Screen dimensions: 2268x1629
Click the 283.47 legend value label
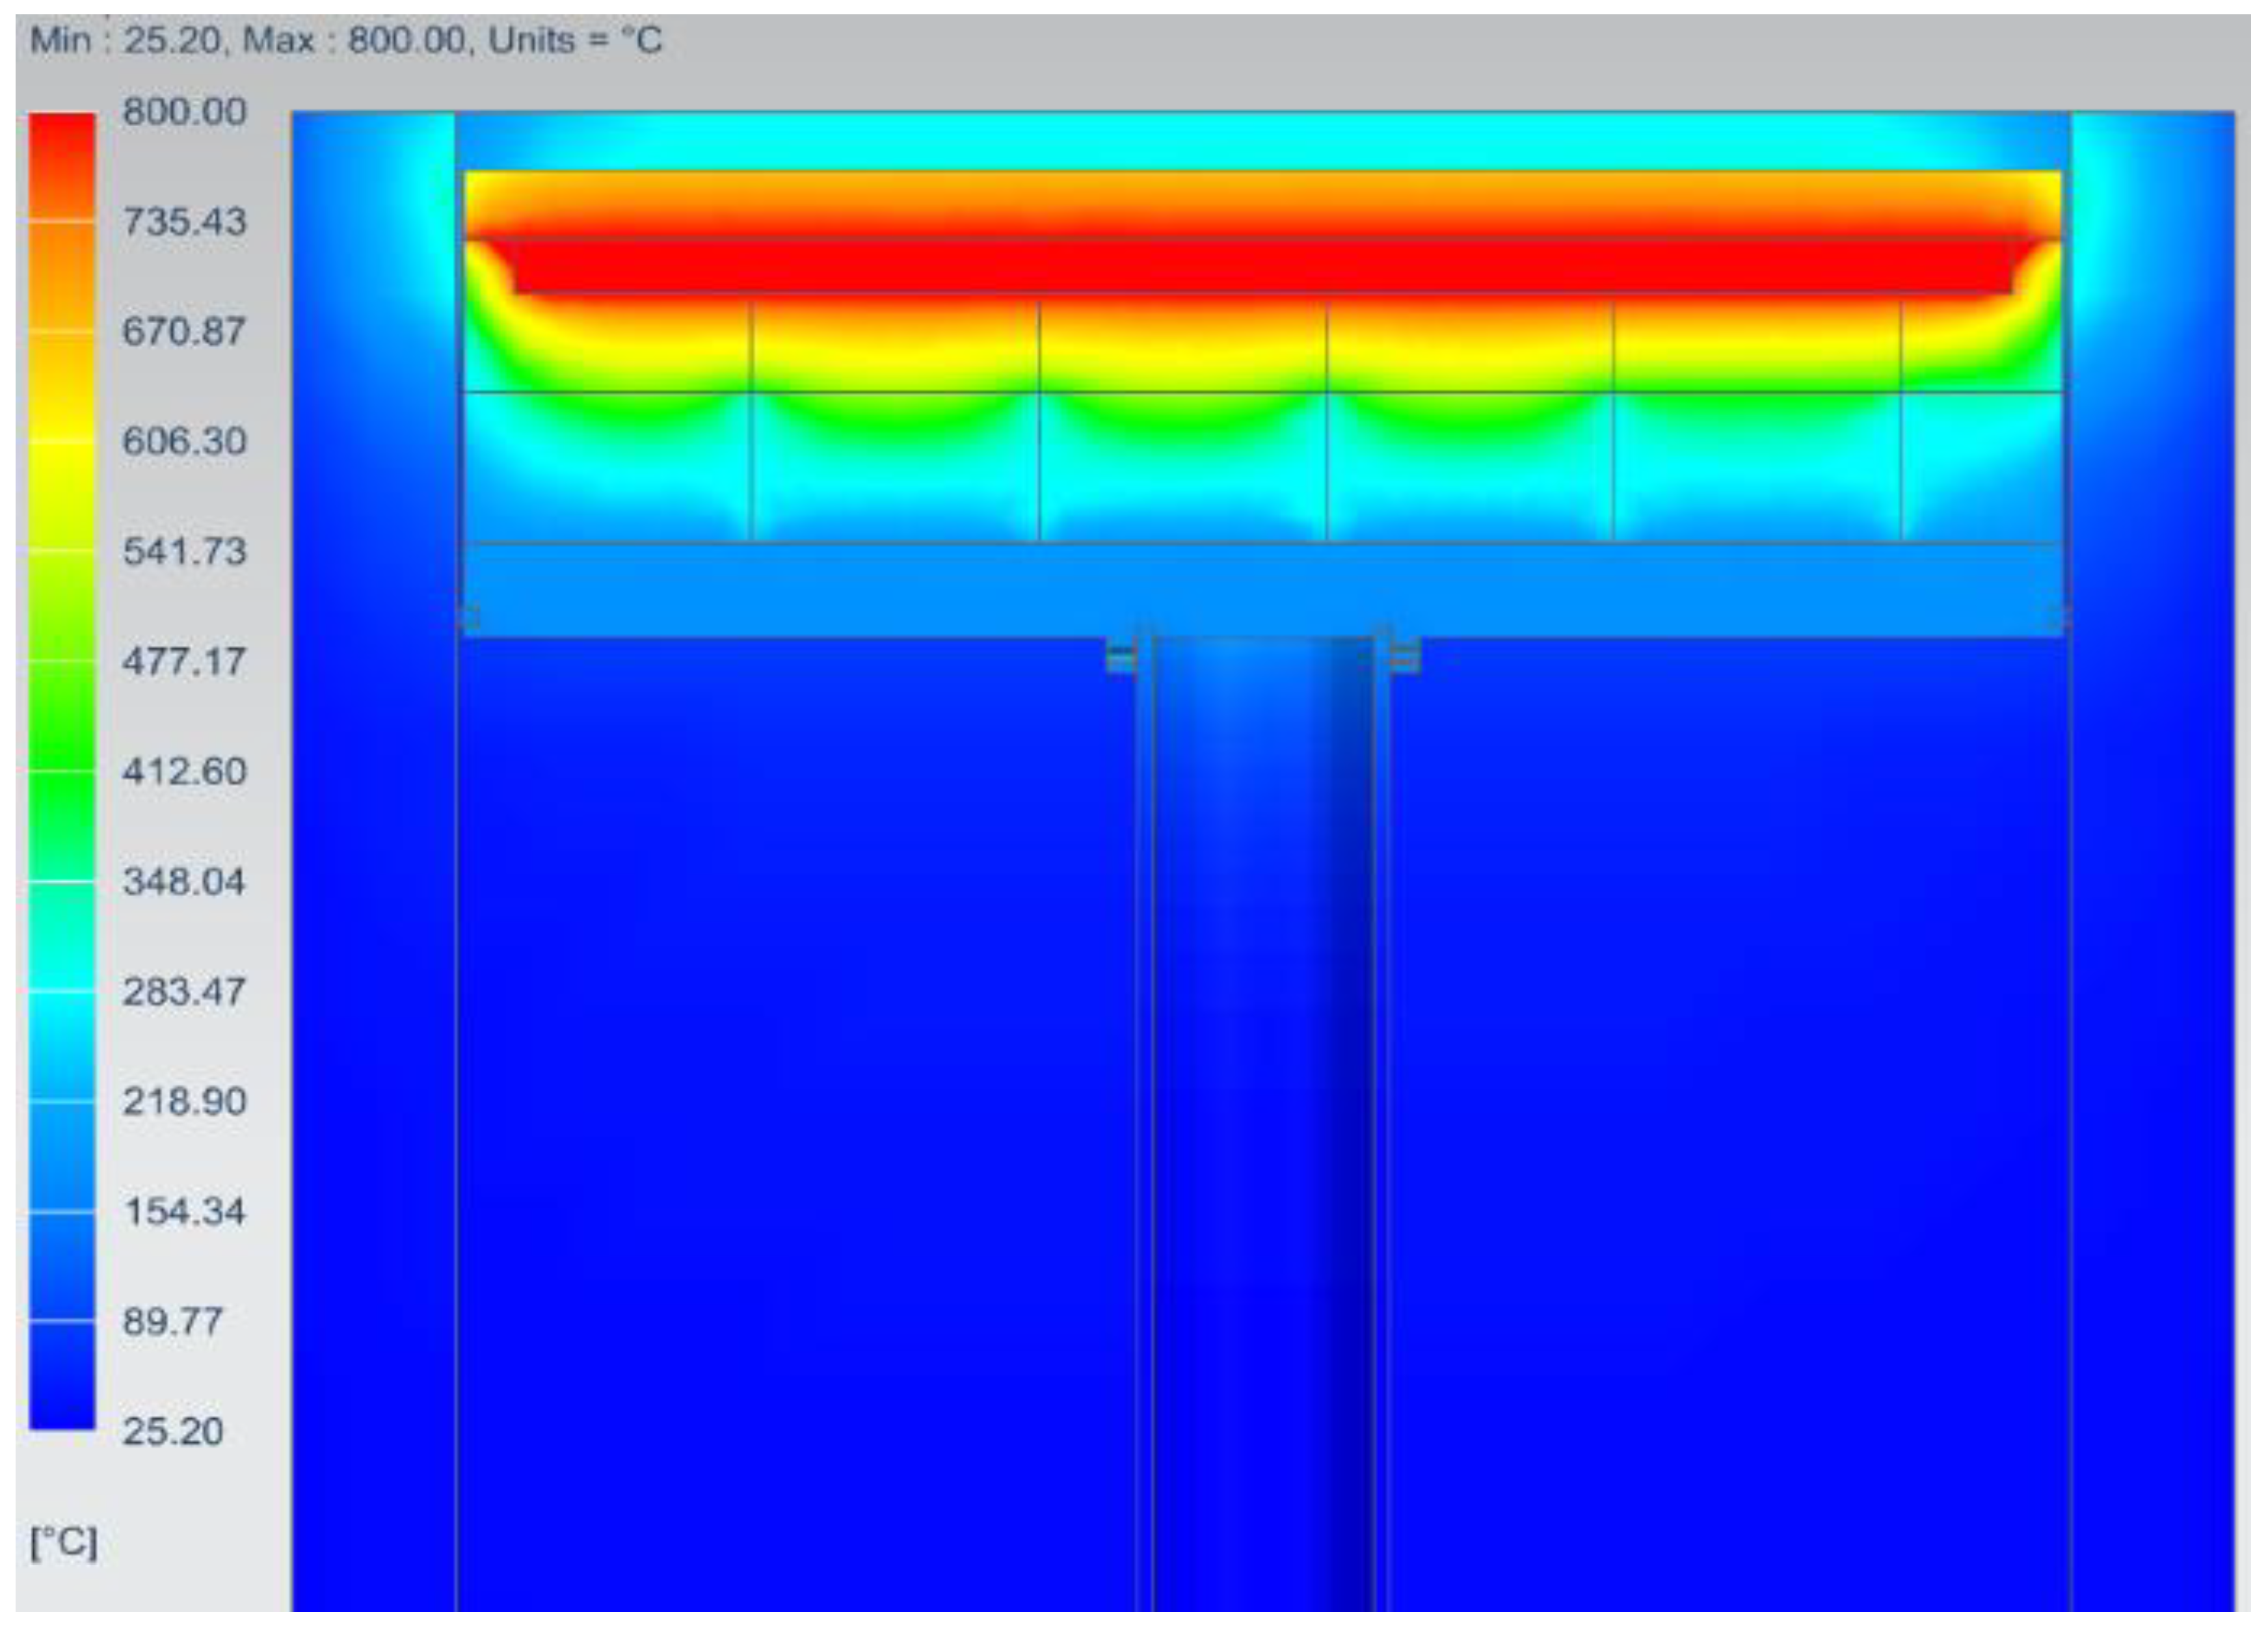[x=184, y=991]
